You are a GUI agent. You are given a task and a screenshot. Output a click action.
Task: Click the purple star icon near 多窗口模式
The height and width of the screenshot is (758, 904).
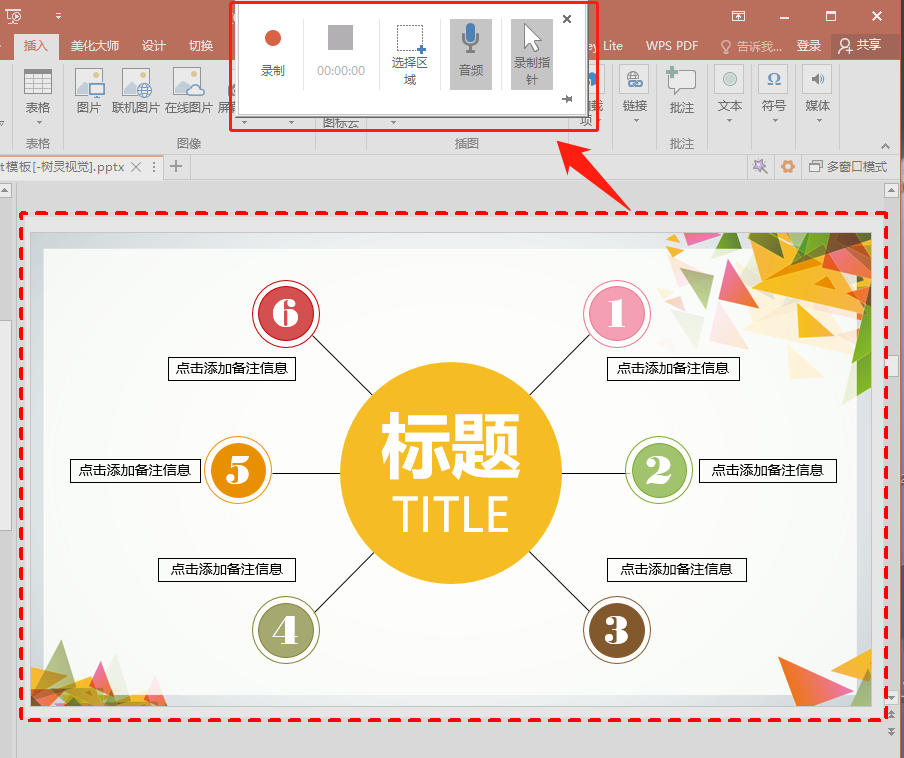(760, 167)
